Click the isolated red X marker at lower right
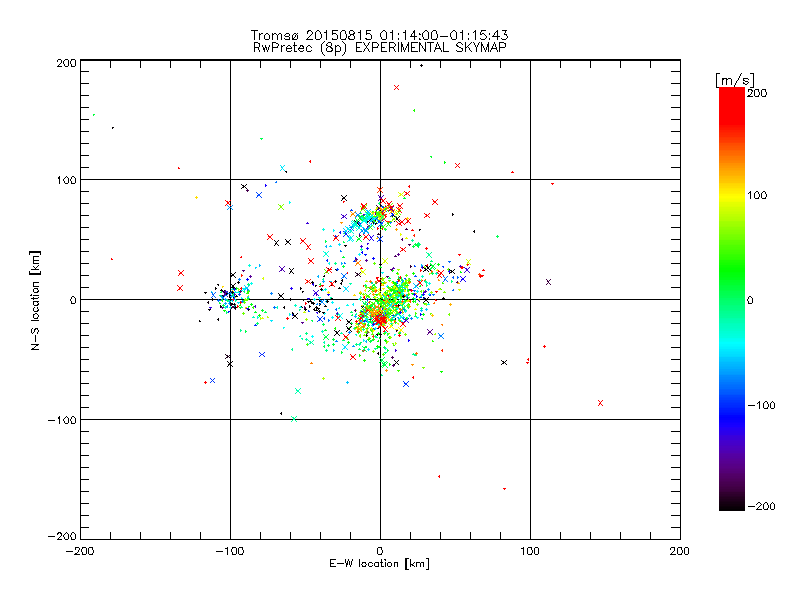 [x=601, y=403]
